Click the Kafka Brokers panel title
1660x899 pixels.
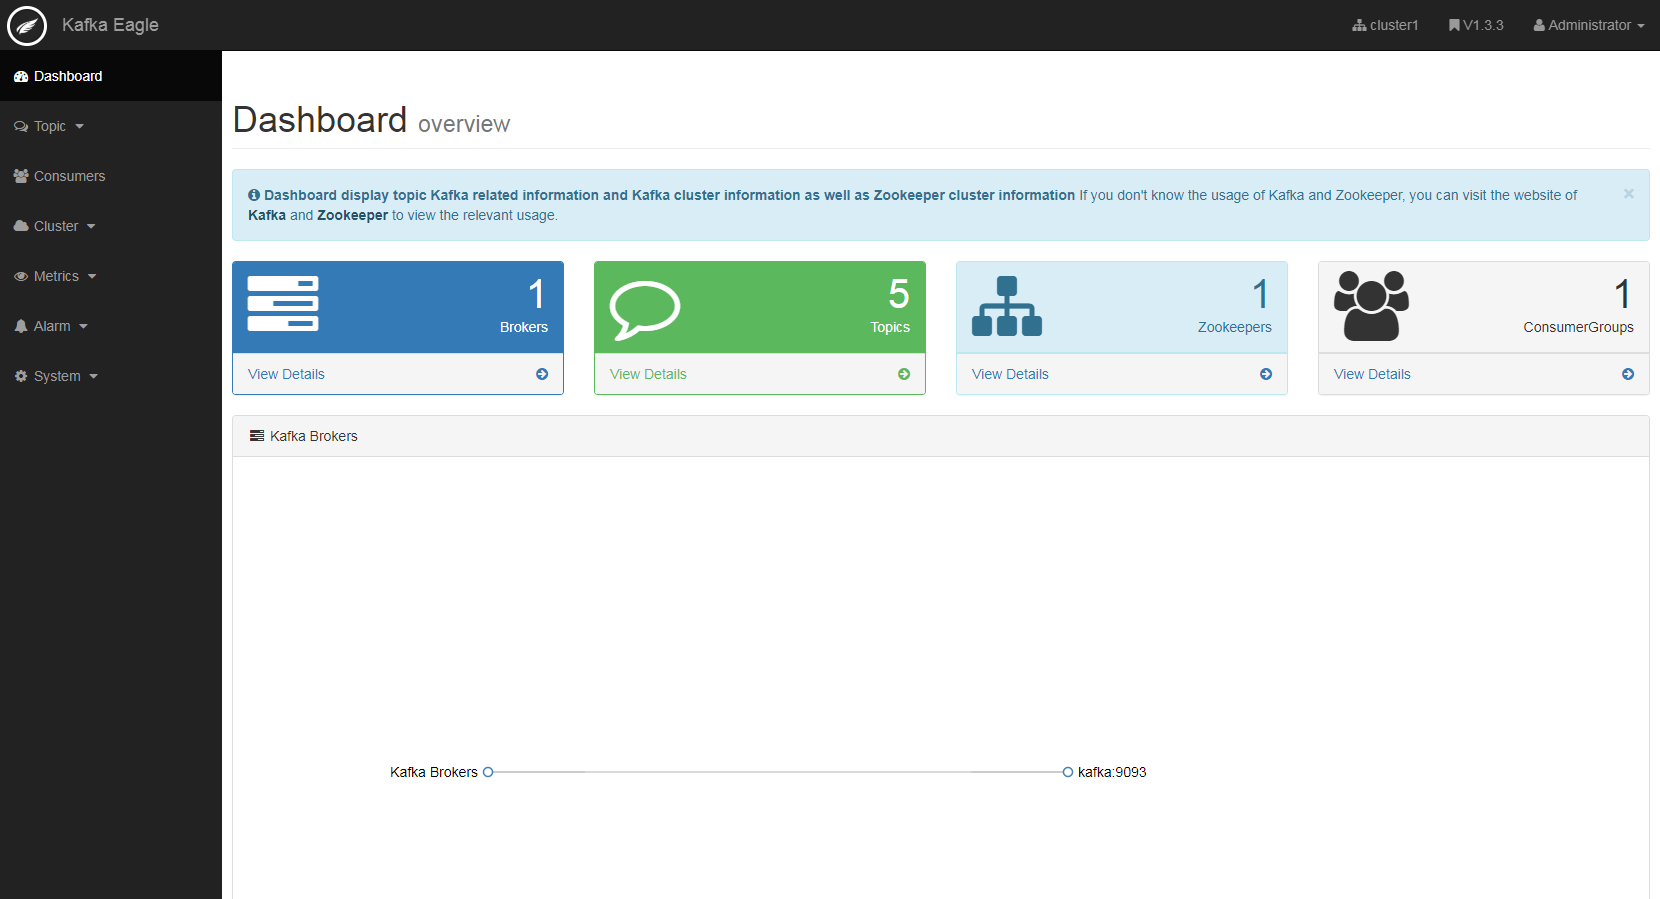point(314,436)
